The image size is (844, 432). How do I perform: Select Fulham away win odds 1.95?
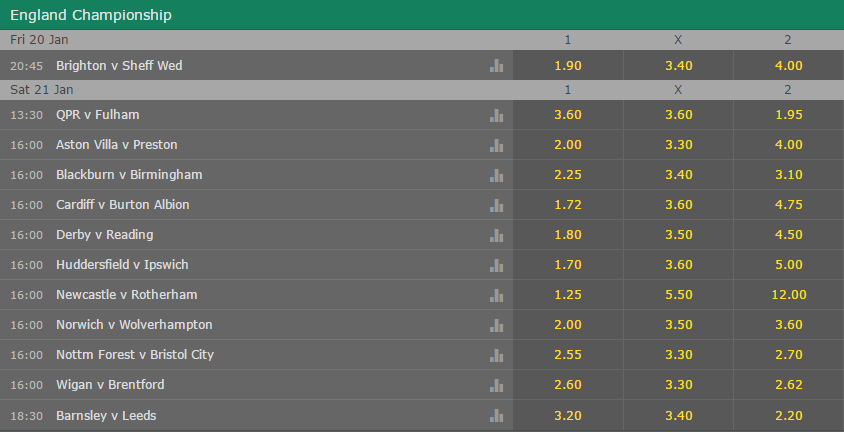(x=789, y=115)
